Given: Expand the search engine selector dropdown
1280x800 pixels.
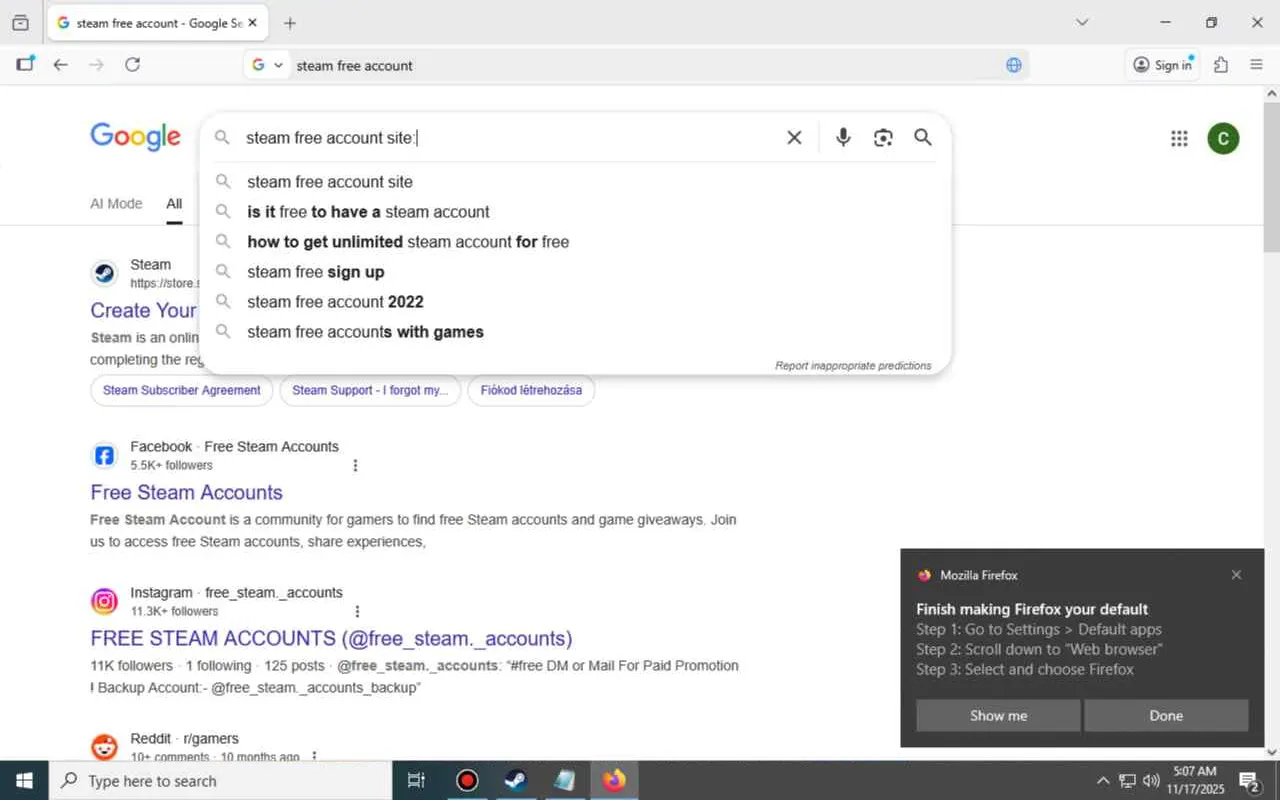Looking at the screenshot, I should click(x=268, y=65).
